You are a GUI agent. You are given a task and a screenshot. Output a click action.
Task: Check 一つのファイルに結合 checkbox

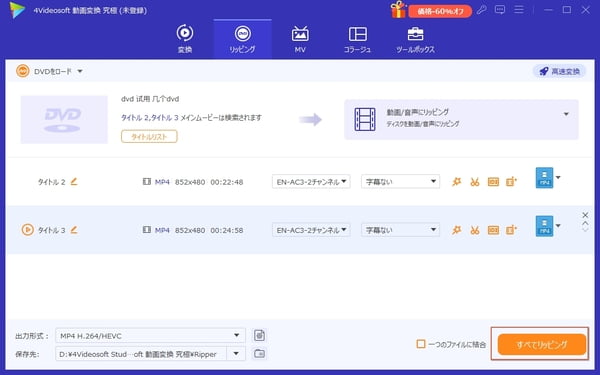pos(421,344)
